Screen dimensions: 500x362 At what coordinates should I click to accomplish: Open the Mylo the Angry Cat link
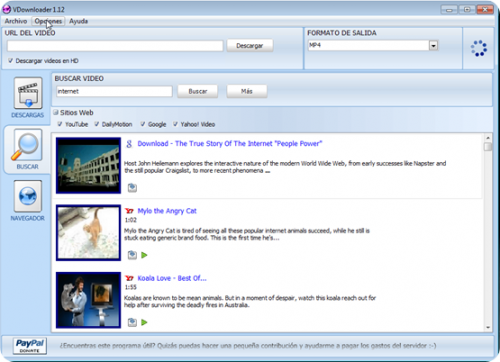point(167,211)
